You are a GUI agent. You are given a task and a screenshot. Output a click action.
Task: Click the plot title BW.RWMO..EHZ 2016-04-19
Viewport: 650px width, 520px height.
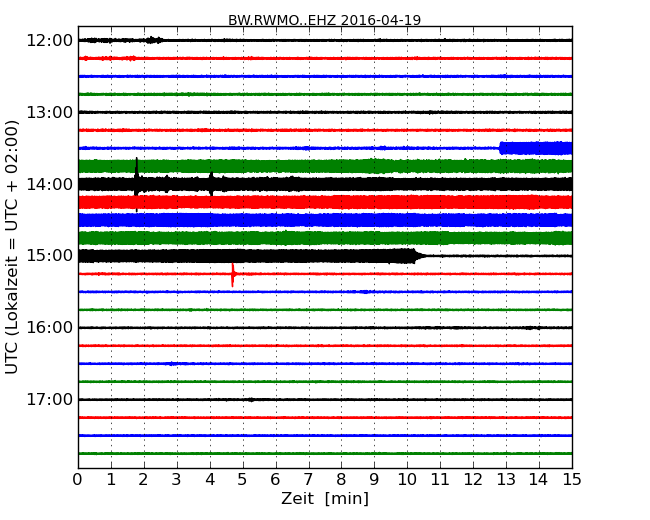[324, 20]
